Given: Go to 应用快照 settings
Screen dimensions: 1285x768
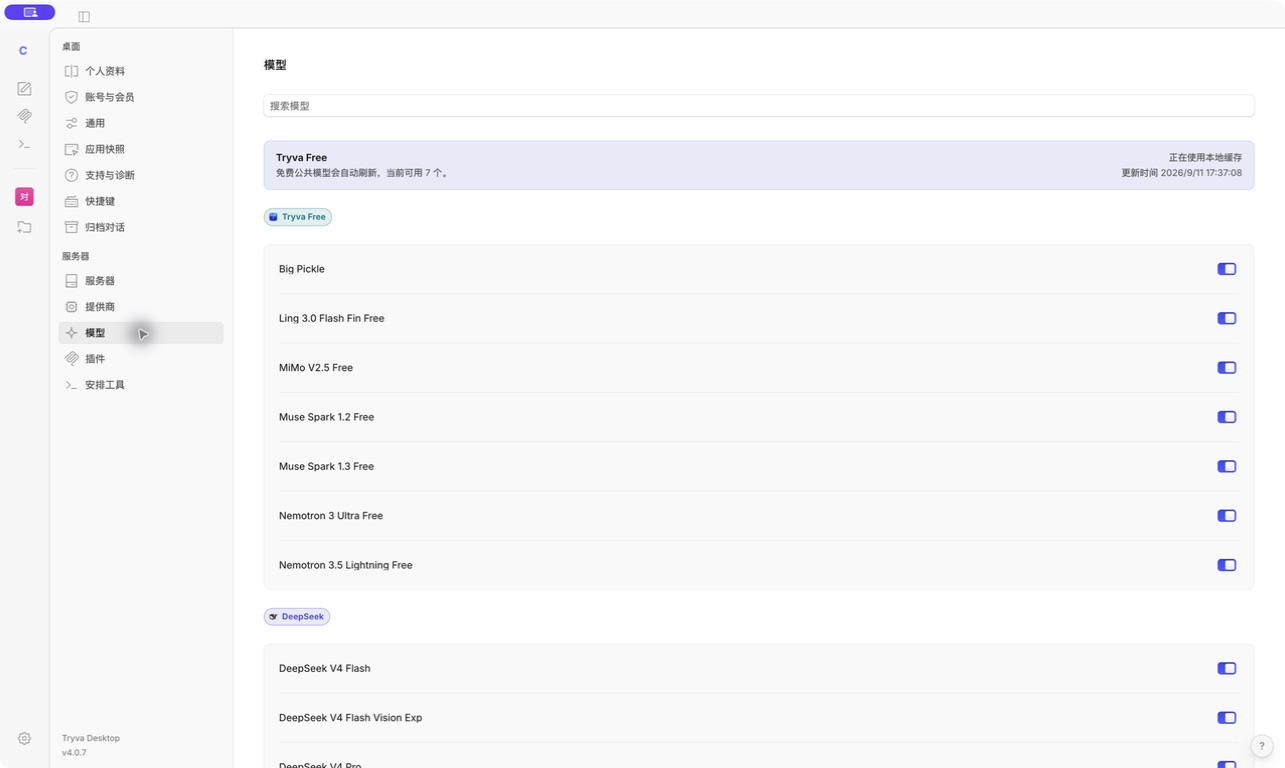Looking at the screenshot, I should [141, 149].
